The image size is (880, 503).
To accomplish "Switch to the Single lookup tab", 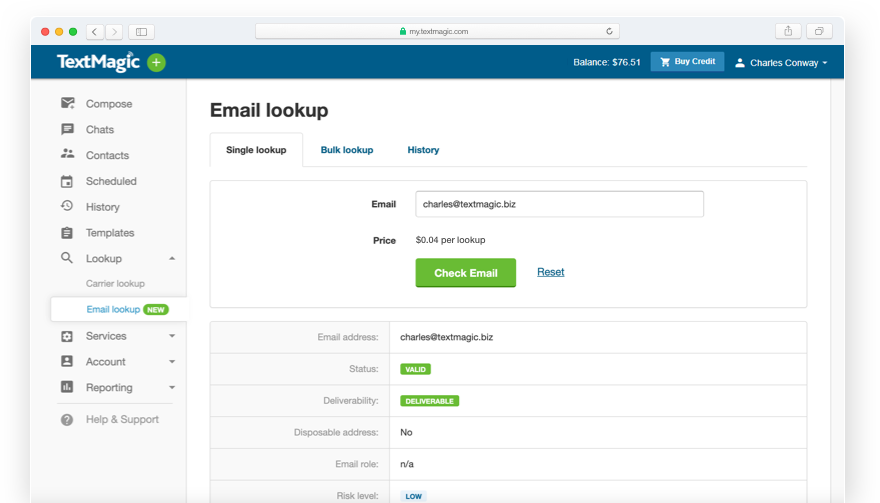I will pos(256,150).
